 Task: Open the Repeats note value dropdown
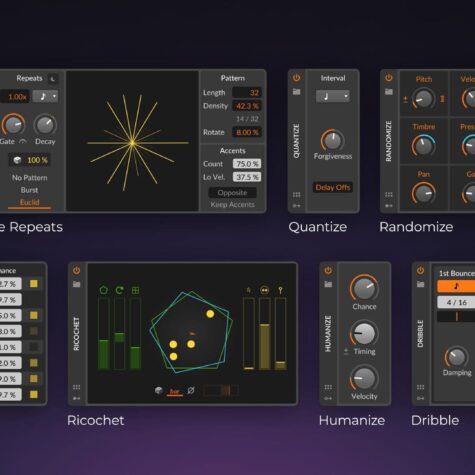45,97
